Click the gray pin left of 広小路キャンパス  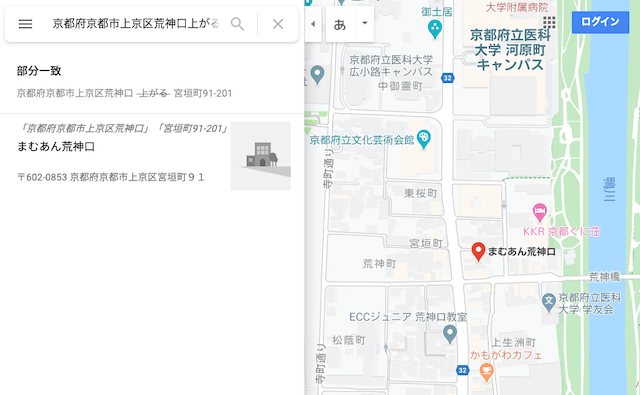pos(317,75)
